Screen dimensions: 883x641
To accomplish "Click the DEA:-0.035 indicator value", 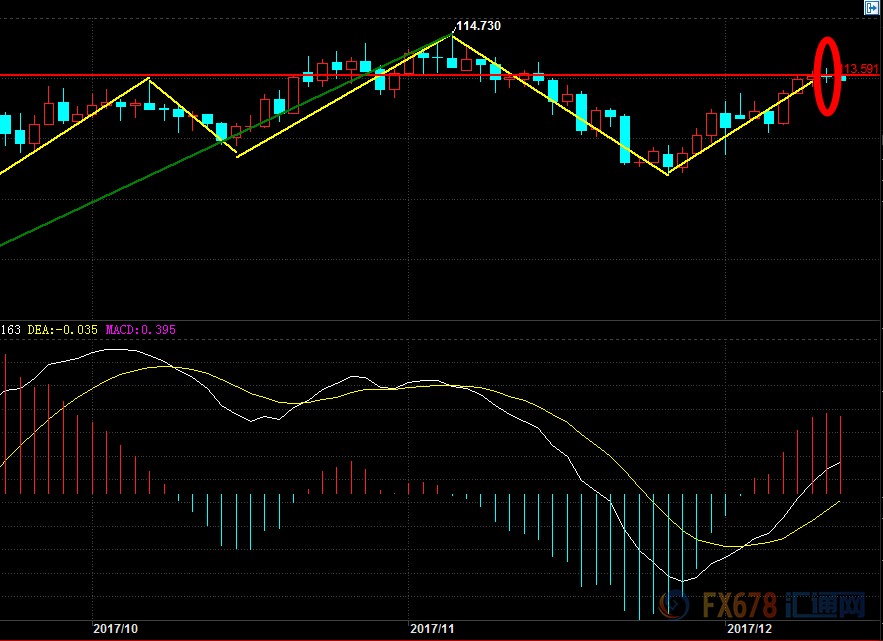I will coord(63,330).
